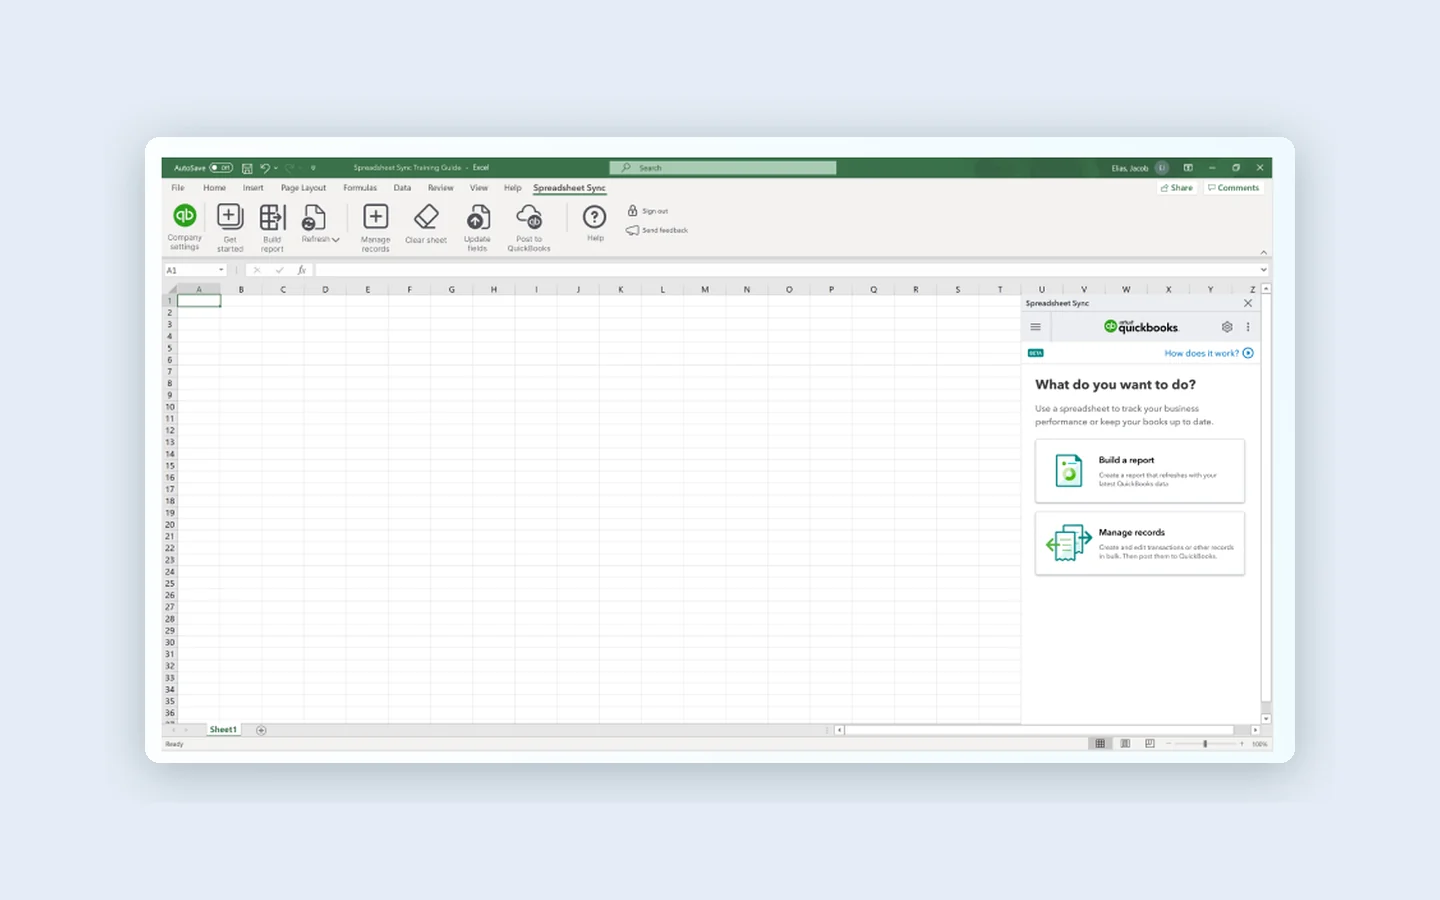Open the gear settings in the QuickBooks pane
This screenshot has height=900, width=1440.
(x=1227, y=327)
